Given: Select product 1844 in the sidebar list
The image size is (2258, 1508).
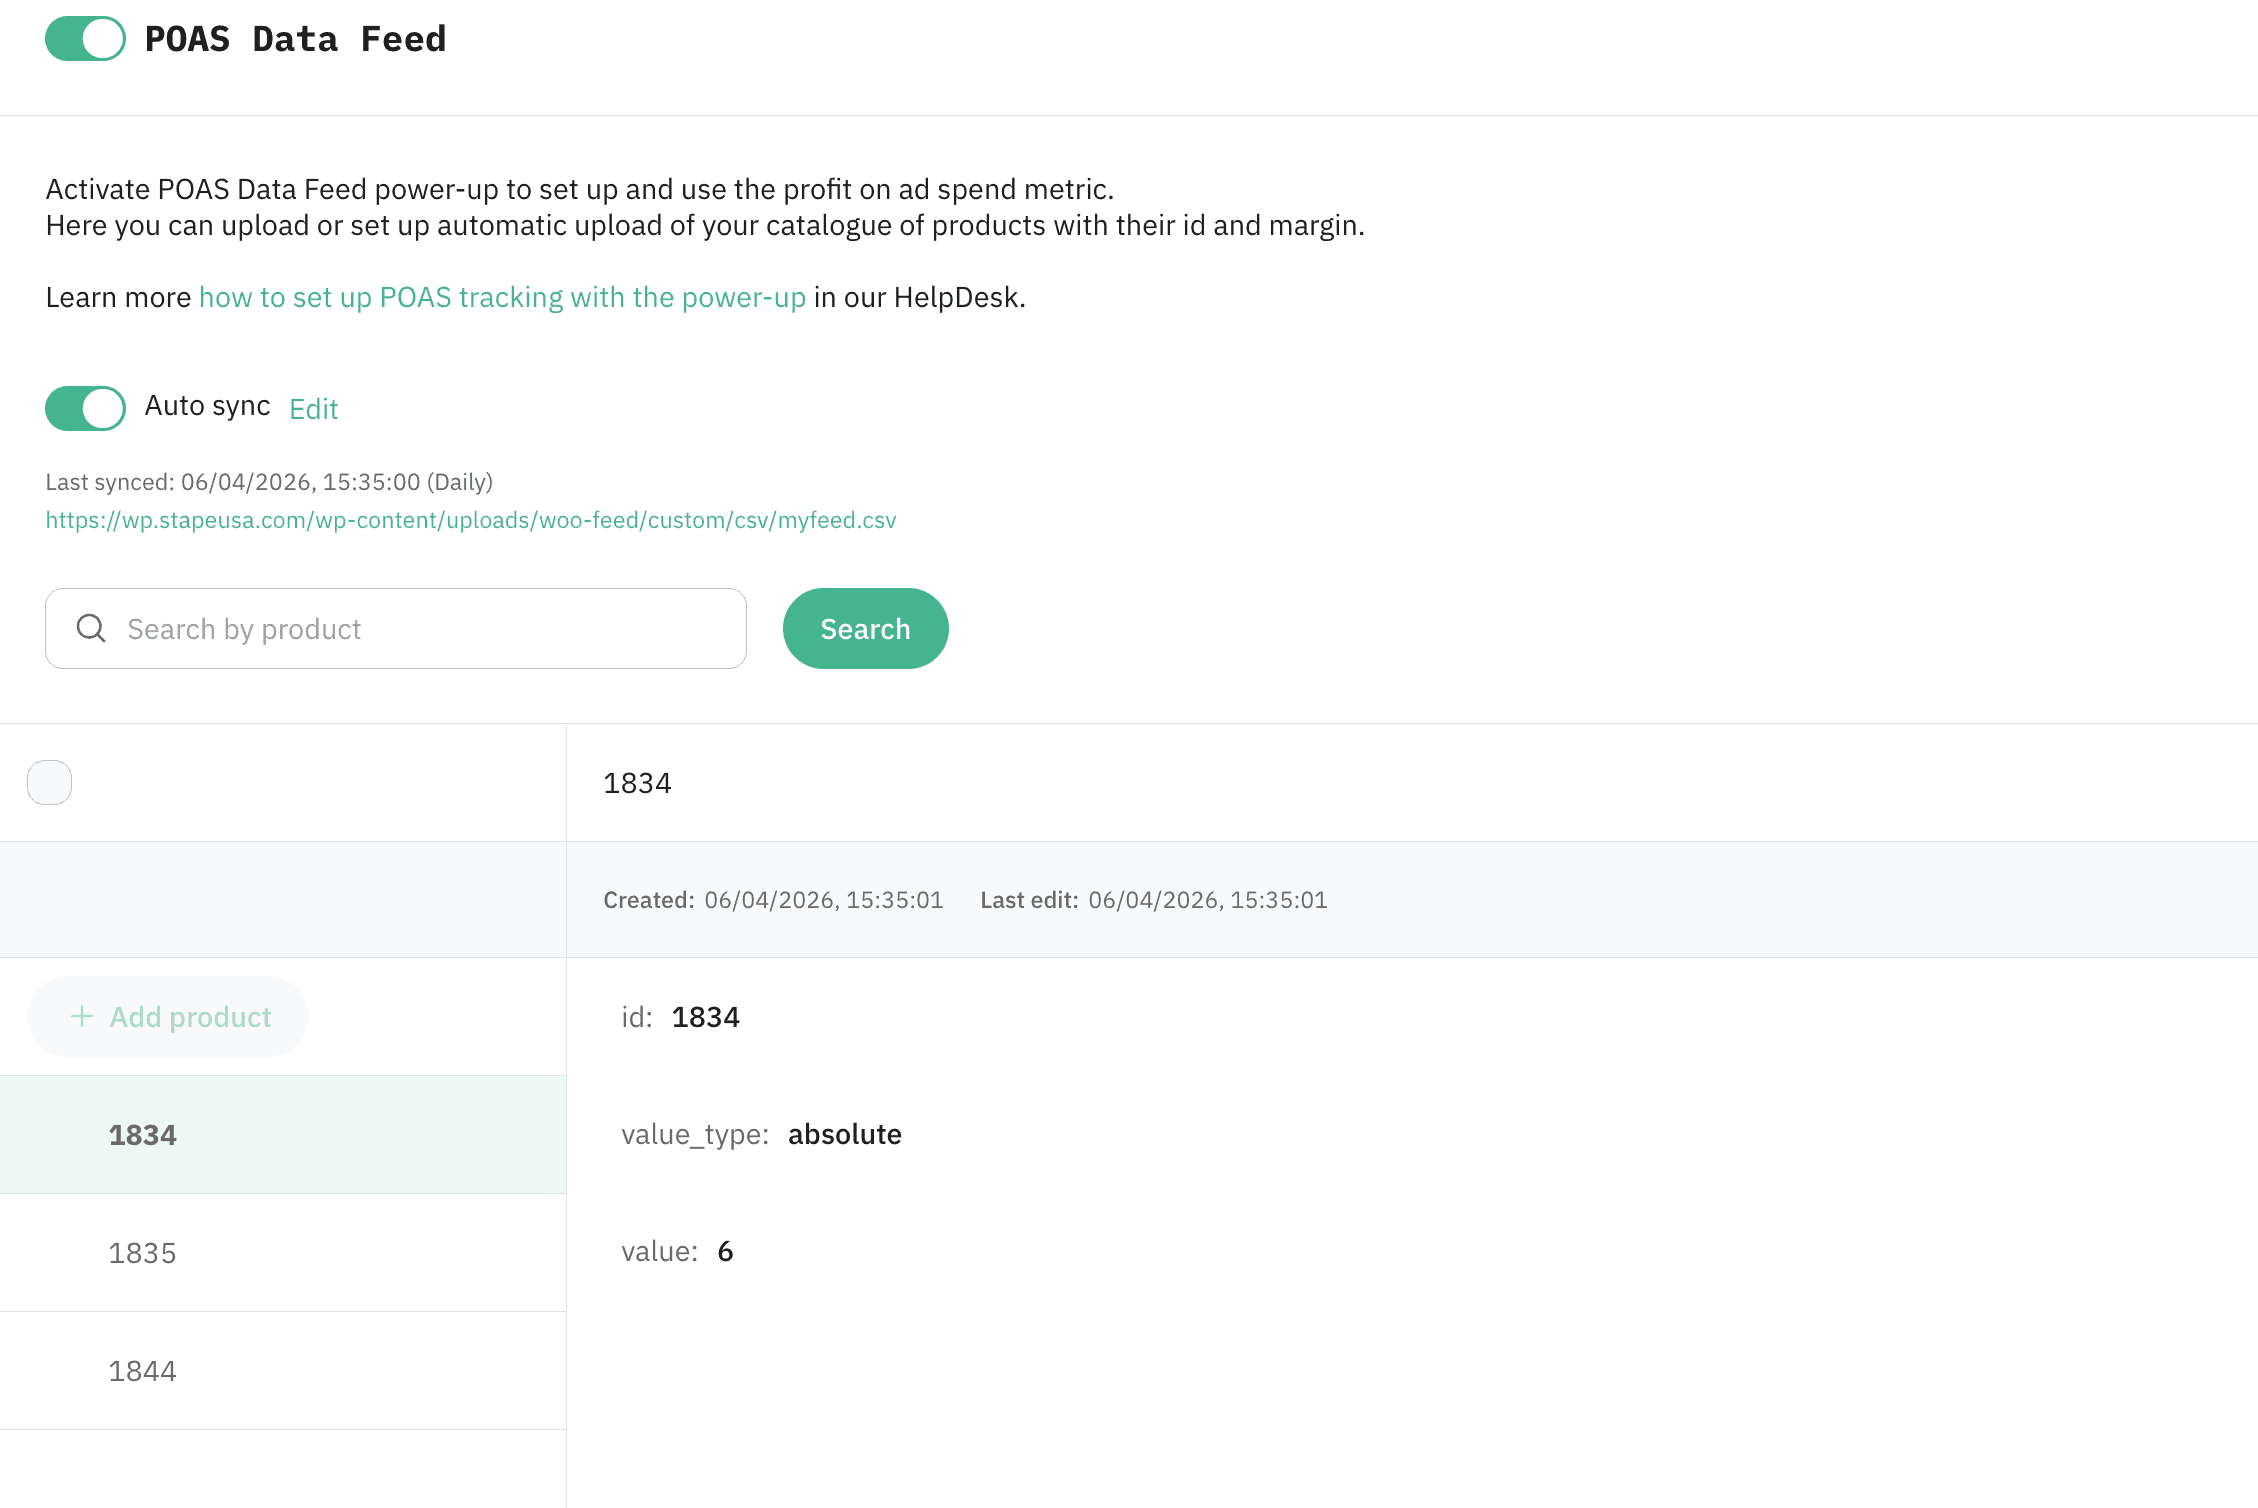Looking at the screenshot, I should [x=142, y=1371].
